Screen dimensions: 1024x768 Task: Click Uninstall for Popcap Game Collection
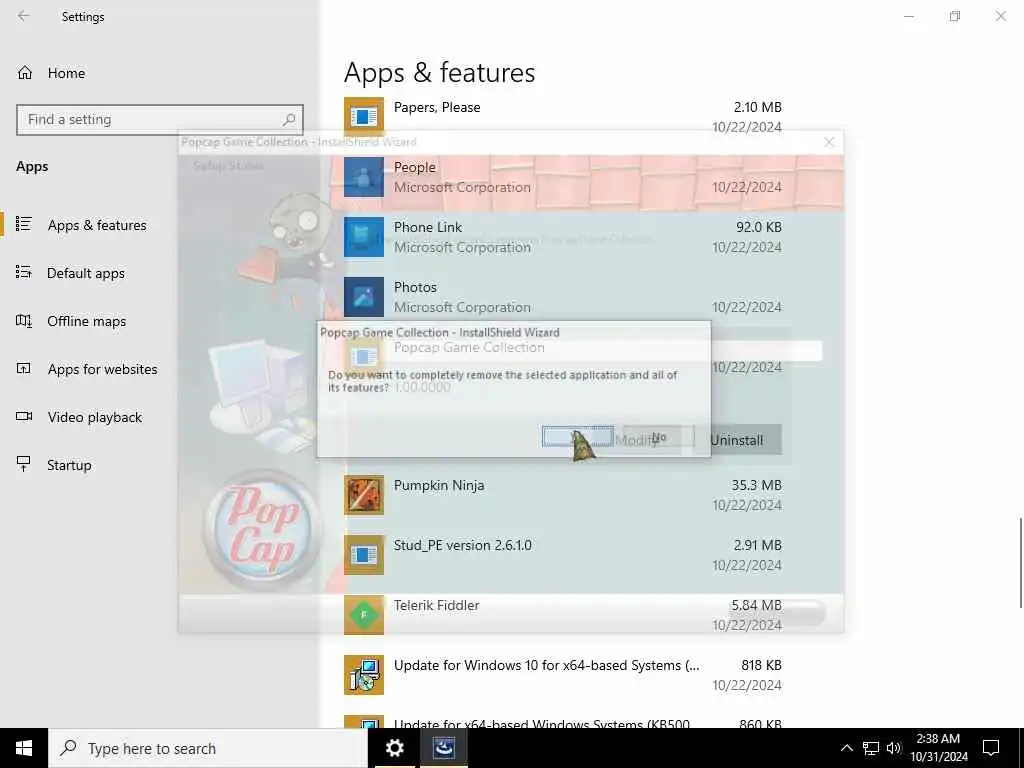coord(737,440)
